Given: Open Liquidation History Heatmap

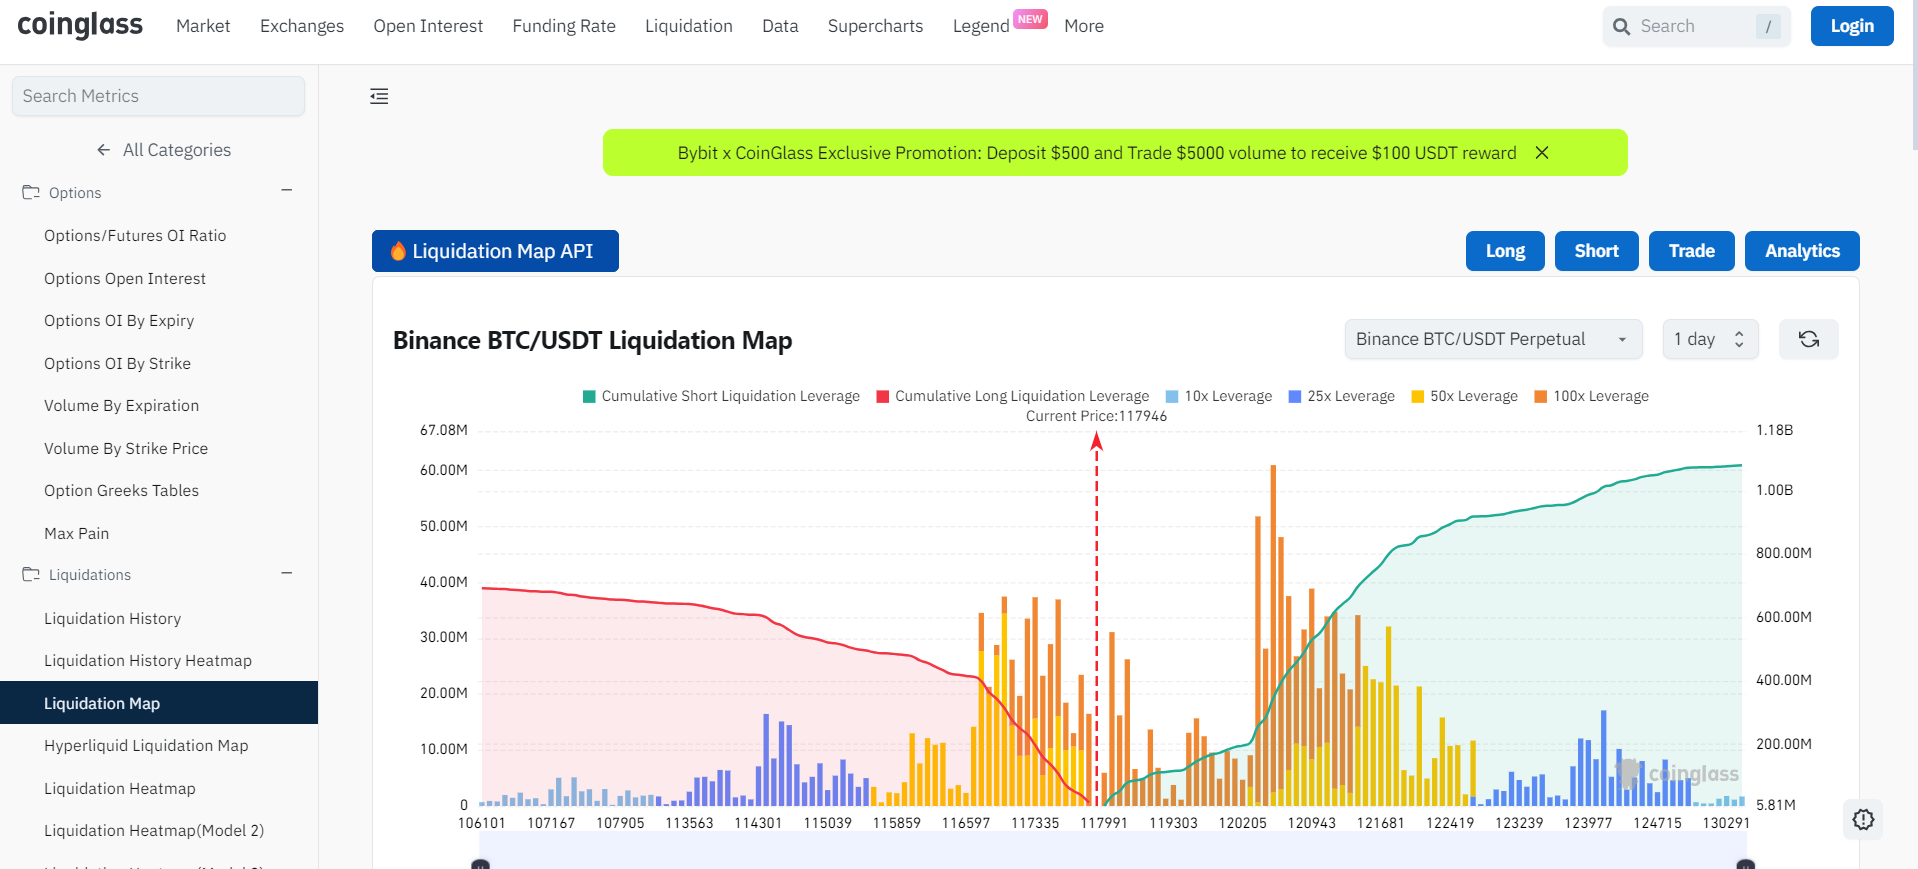Looking at the screenshot, I should [x=148, y=661].
